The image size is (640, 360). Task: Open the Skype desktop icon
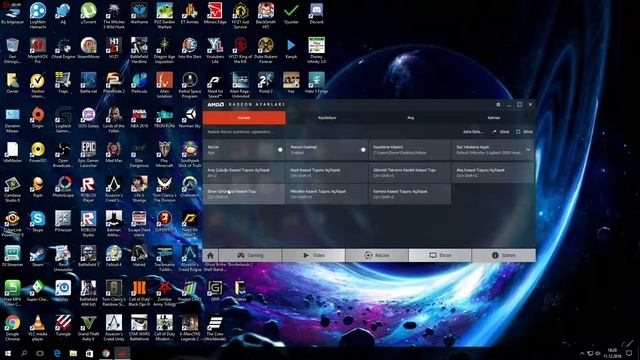point(38,222)
